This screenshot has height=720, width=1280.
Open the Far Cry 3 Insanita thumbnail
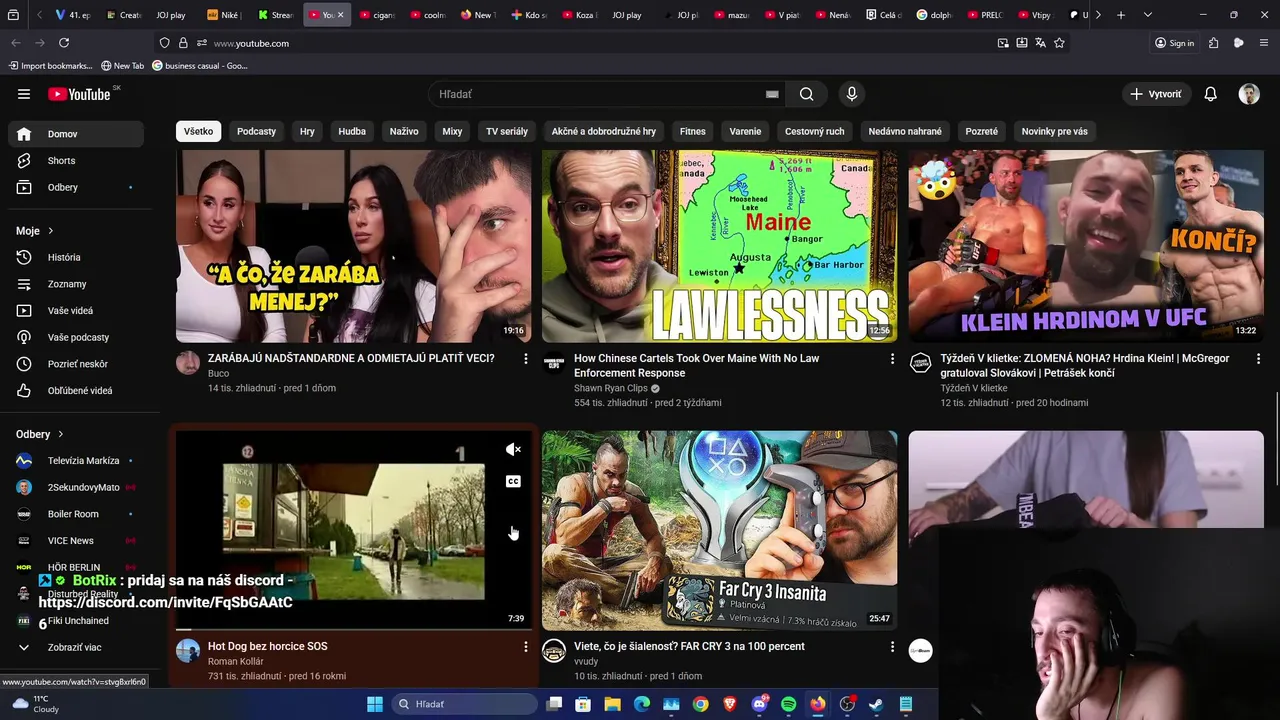point(720,530)
